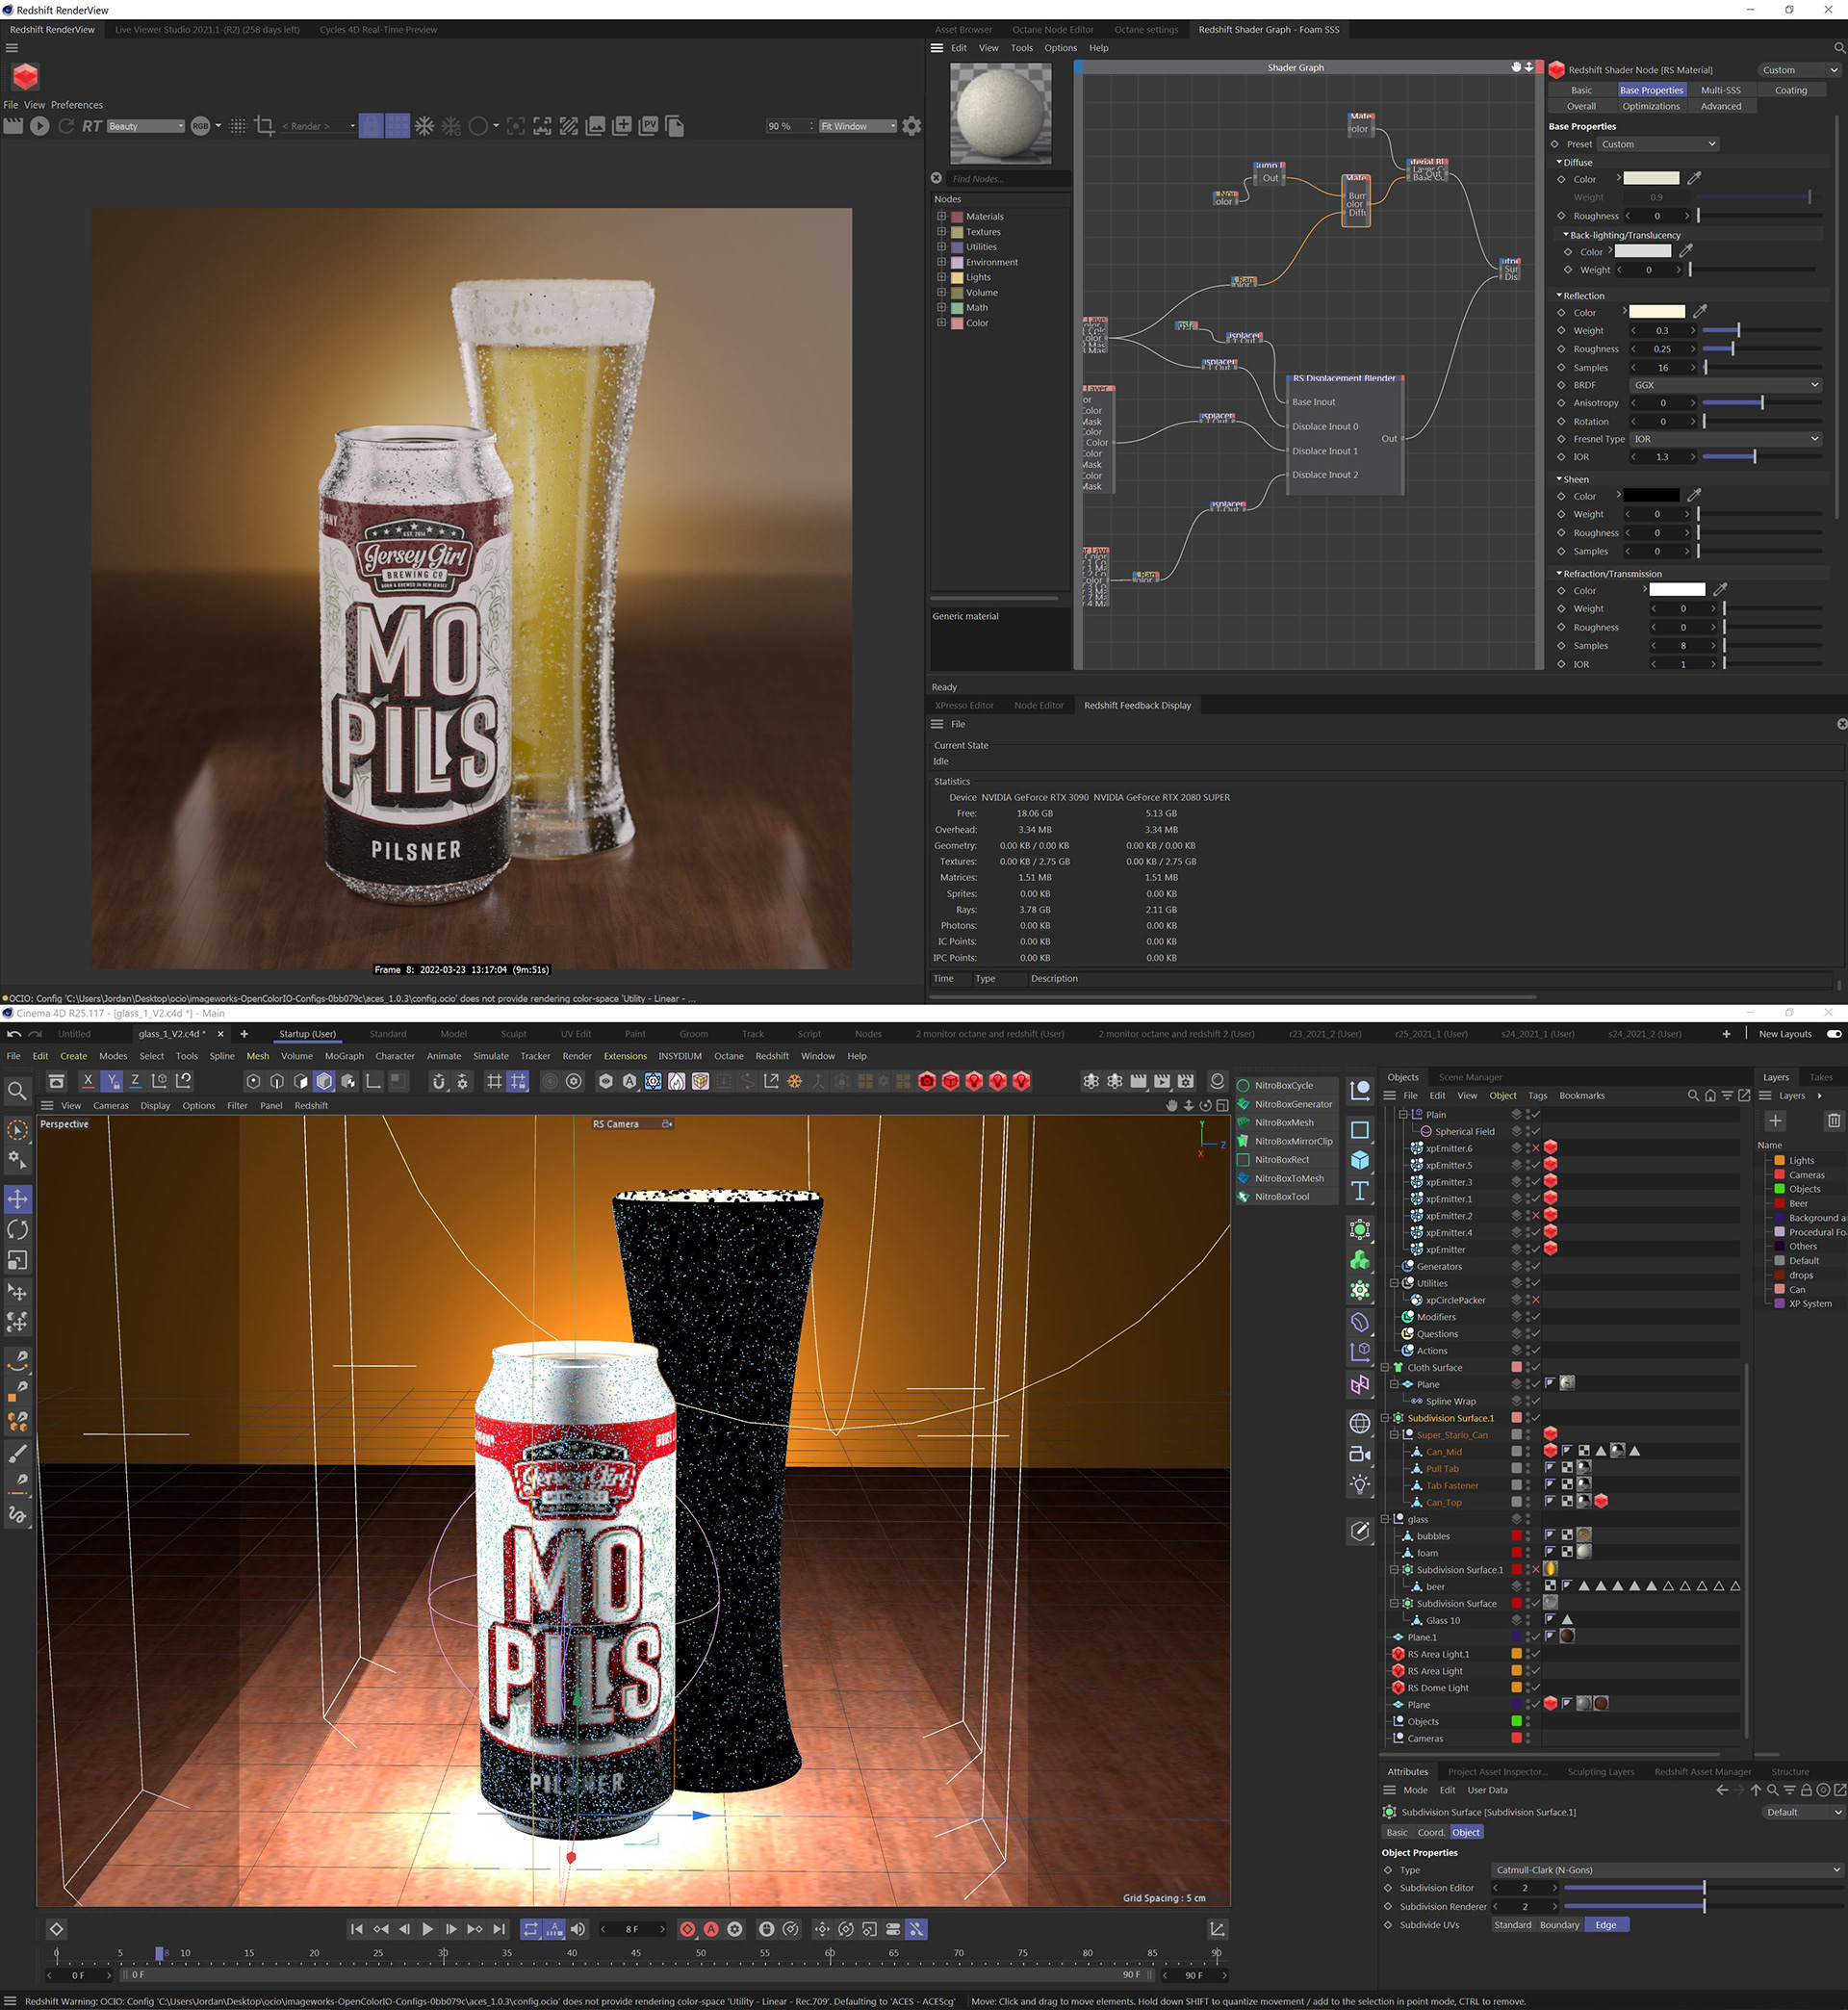Click the Reflection color swatch
The image size is (1848, 2010).
coord(1657,312)
